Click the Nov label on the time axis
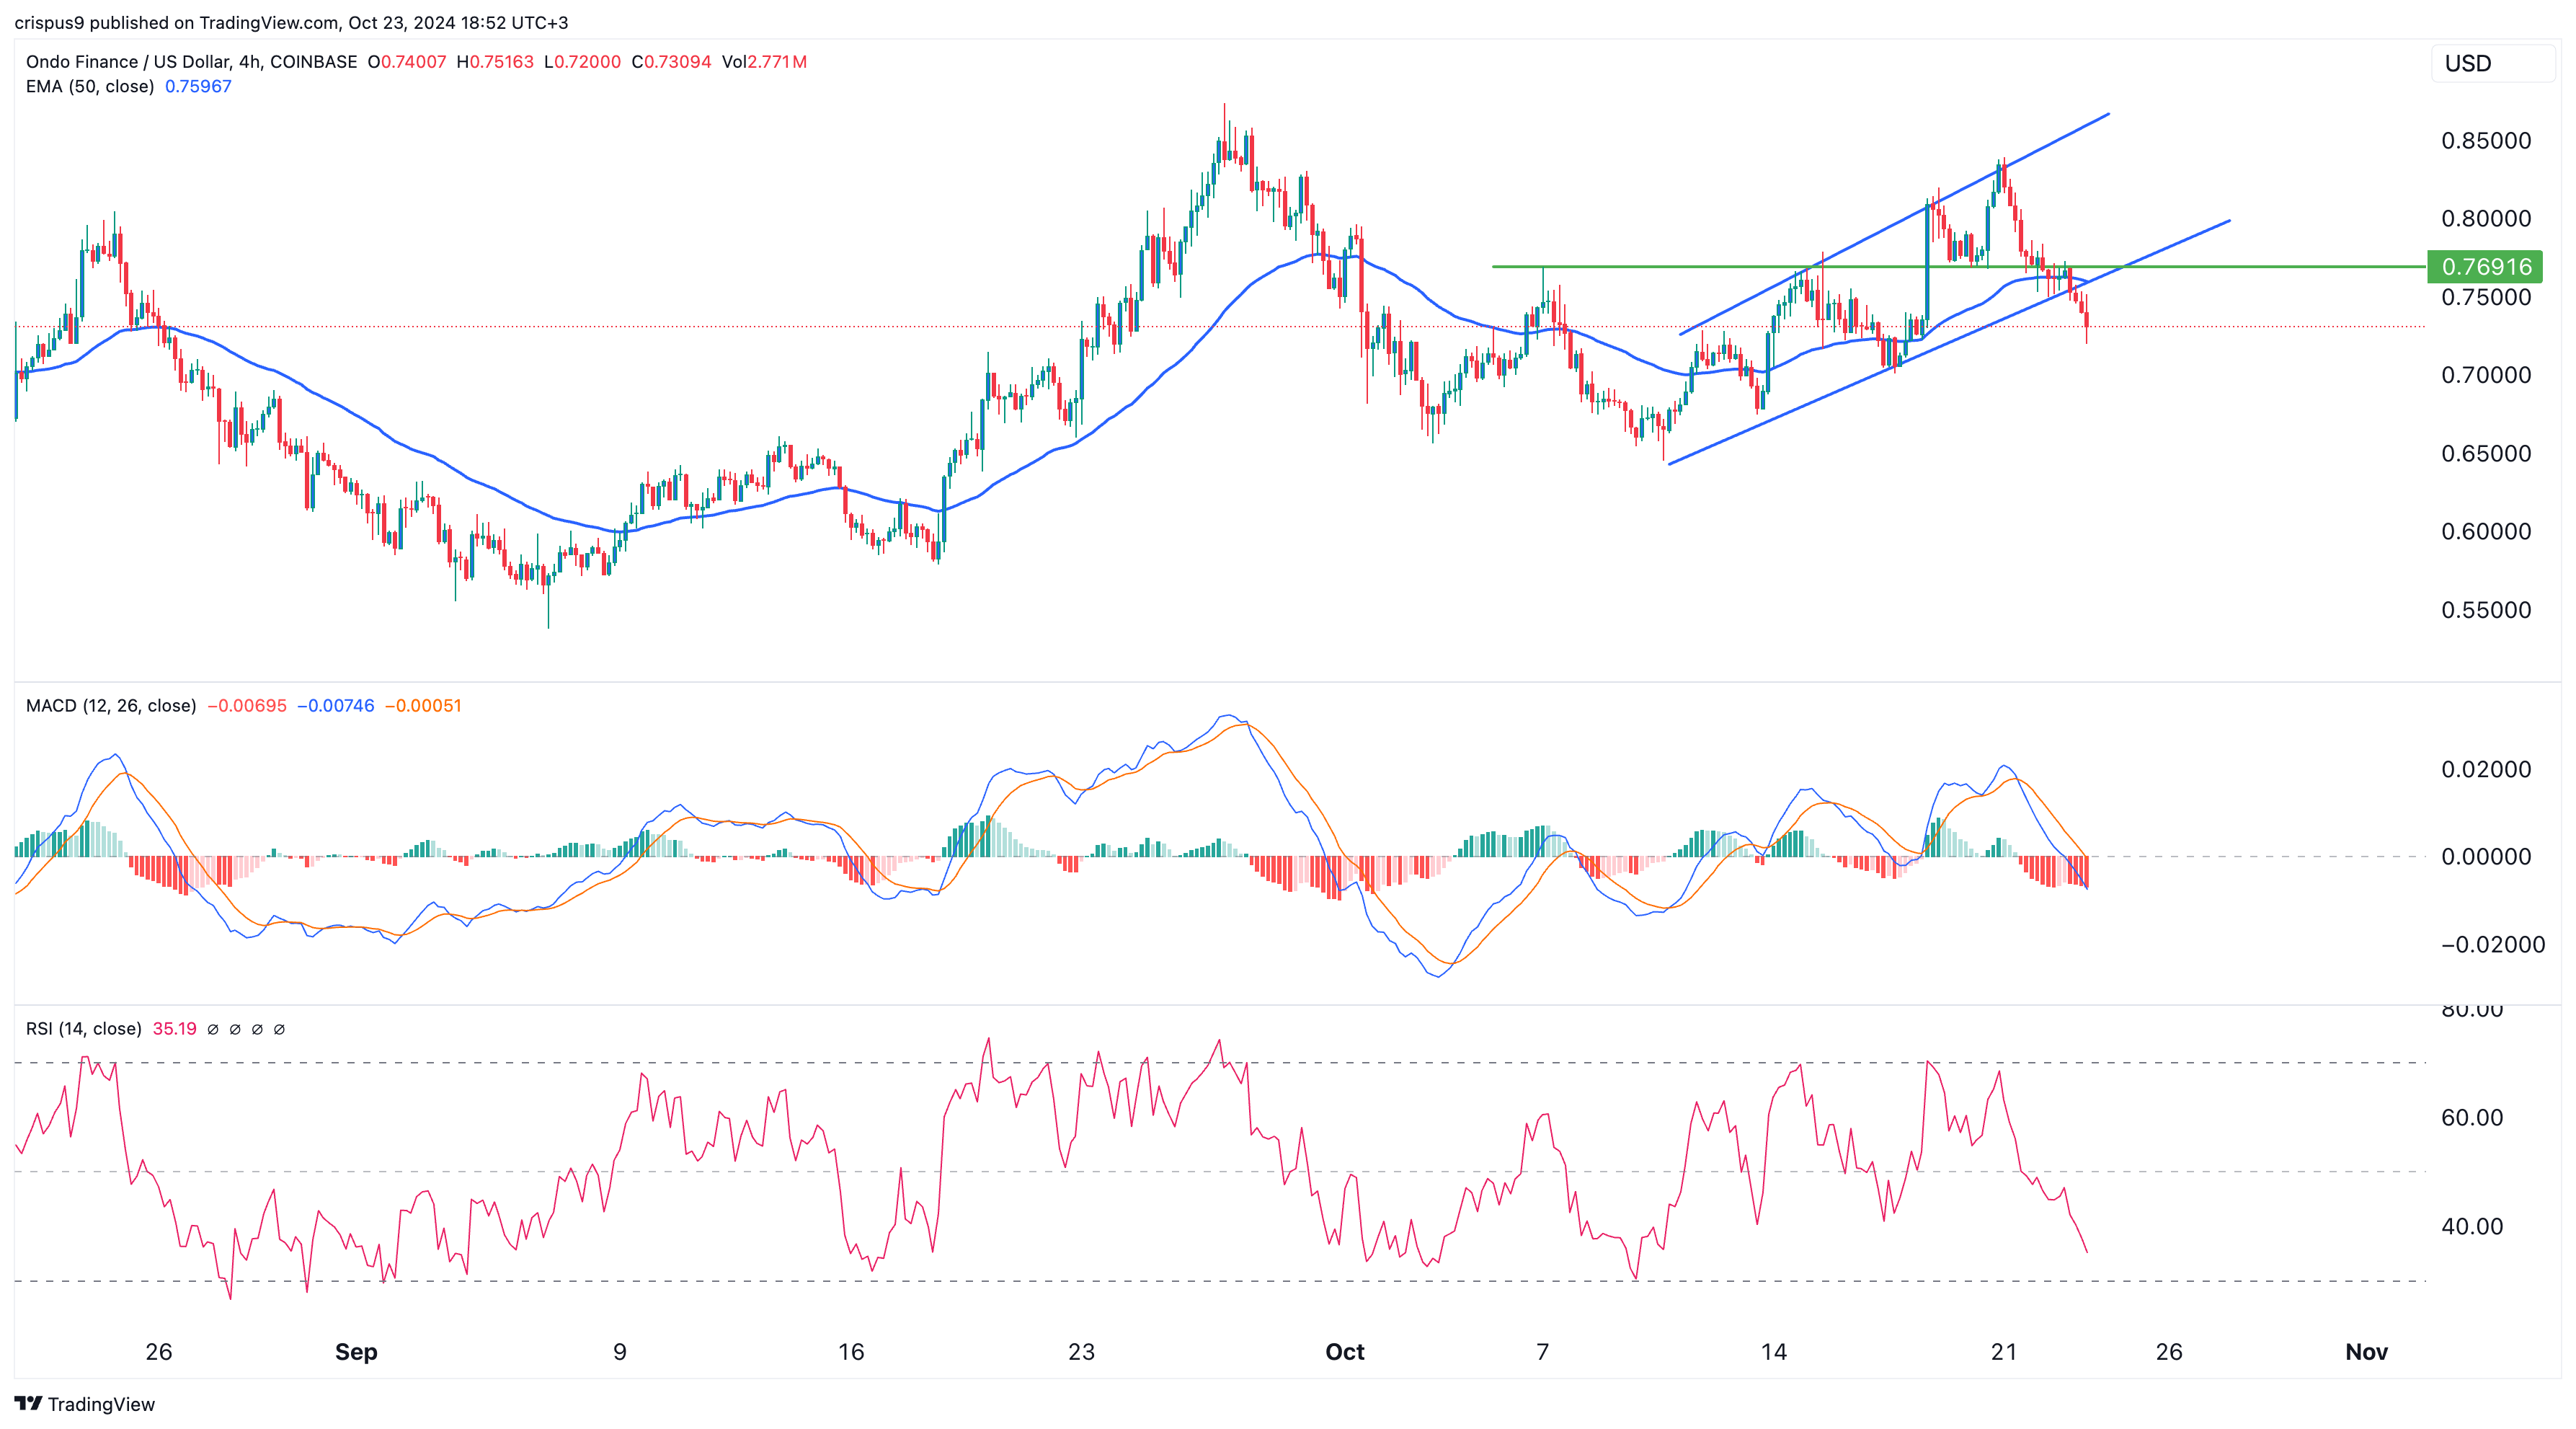Viewport: 2576px width, 1429px height. pyautogui.click(x=2367, y=1352)
